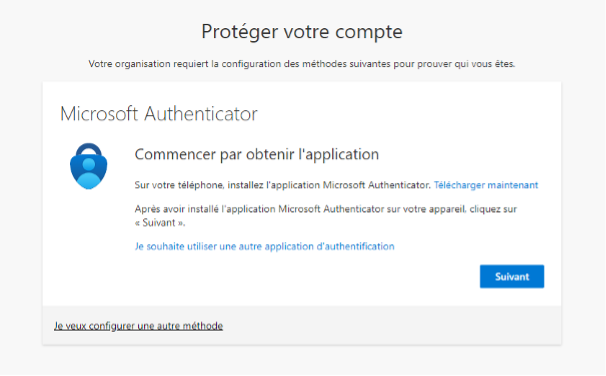Click the Votre organisation requiert subtitle text

pyautogui.click(x=302, y=64)
